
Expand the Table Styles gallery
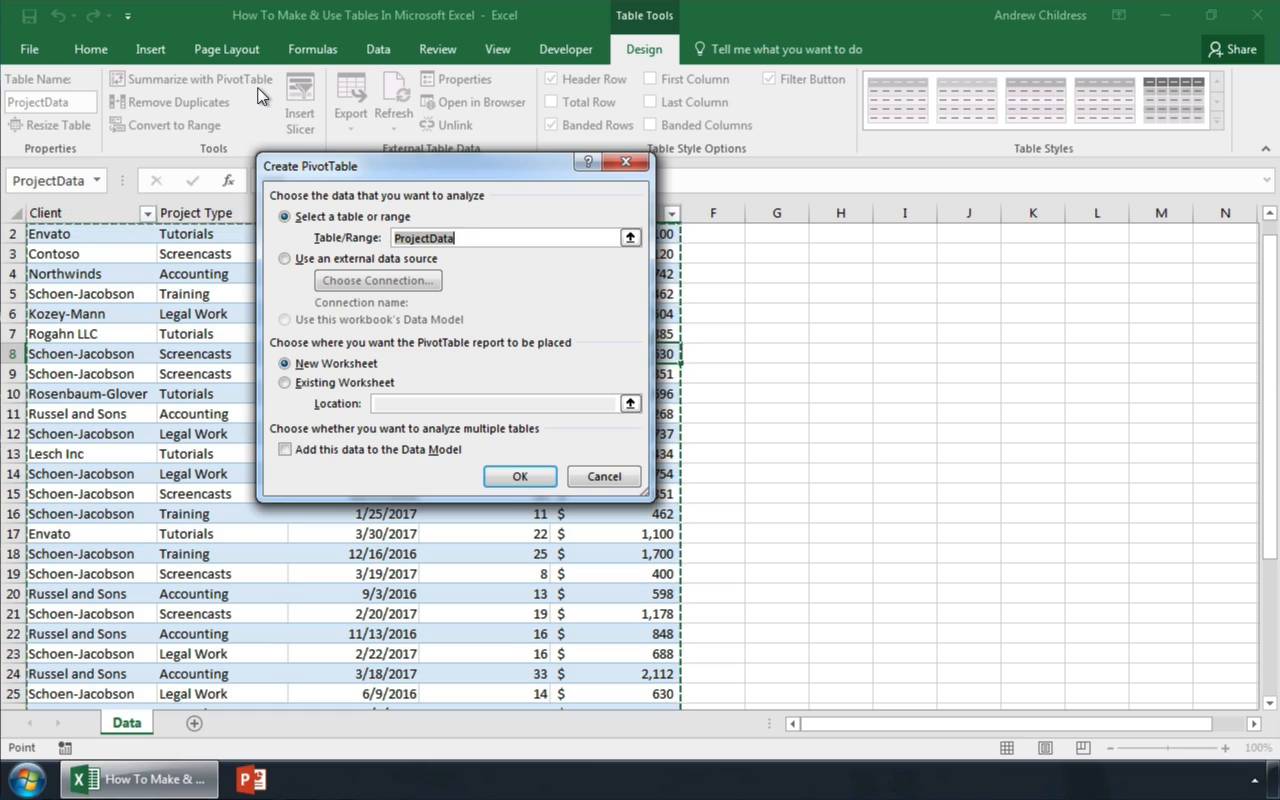coord(1217,121)
